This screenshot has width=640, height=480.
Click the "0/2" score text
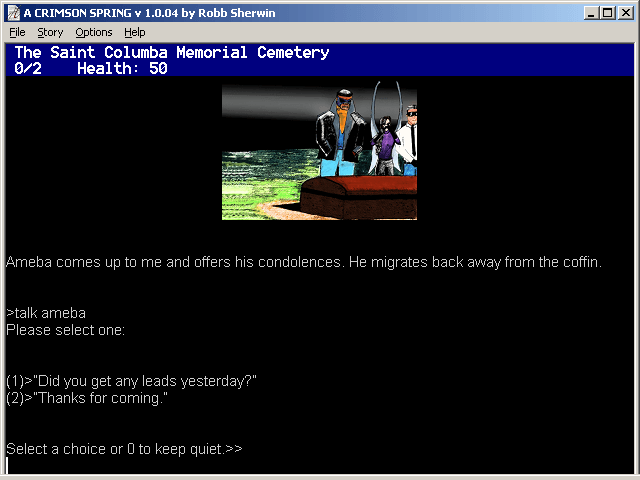(x=28, y=68)
